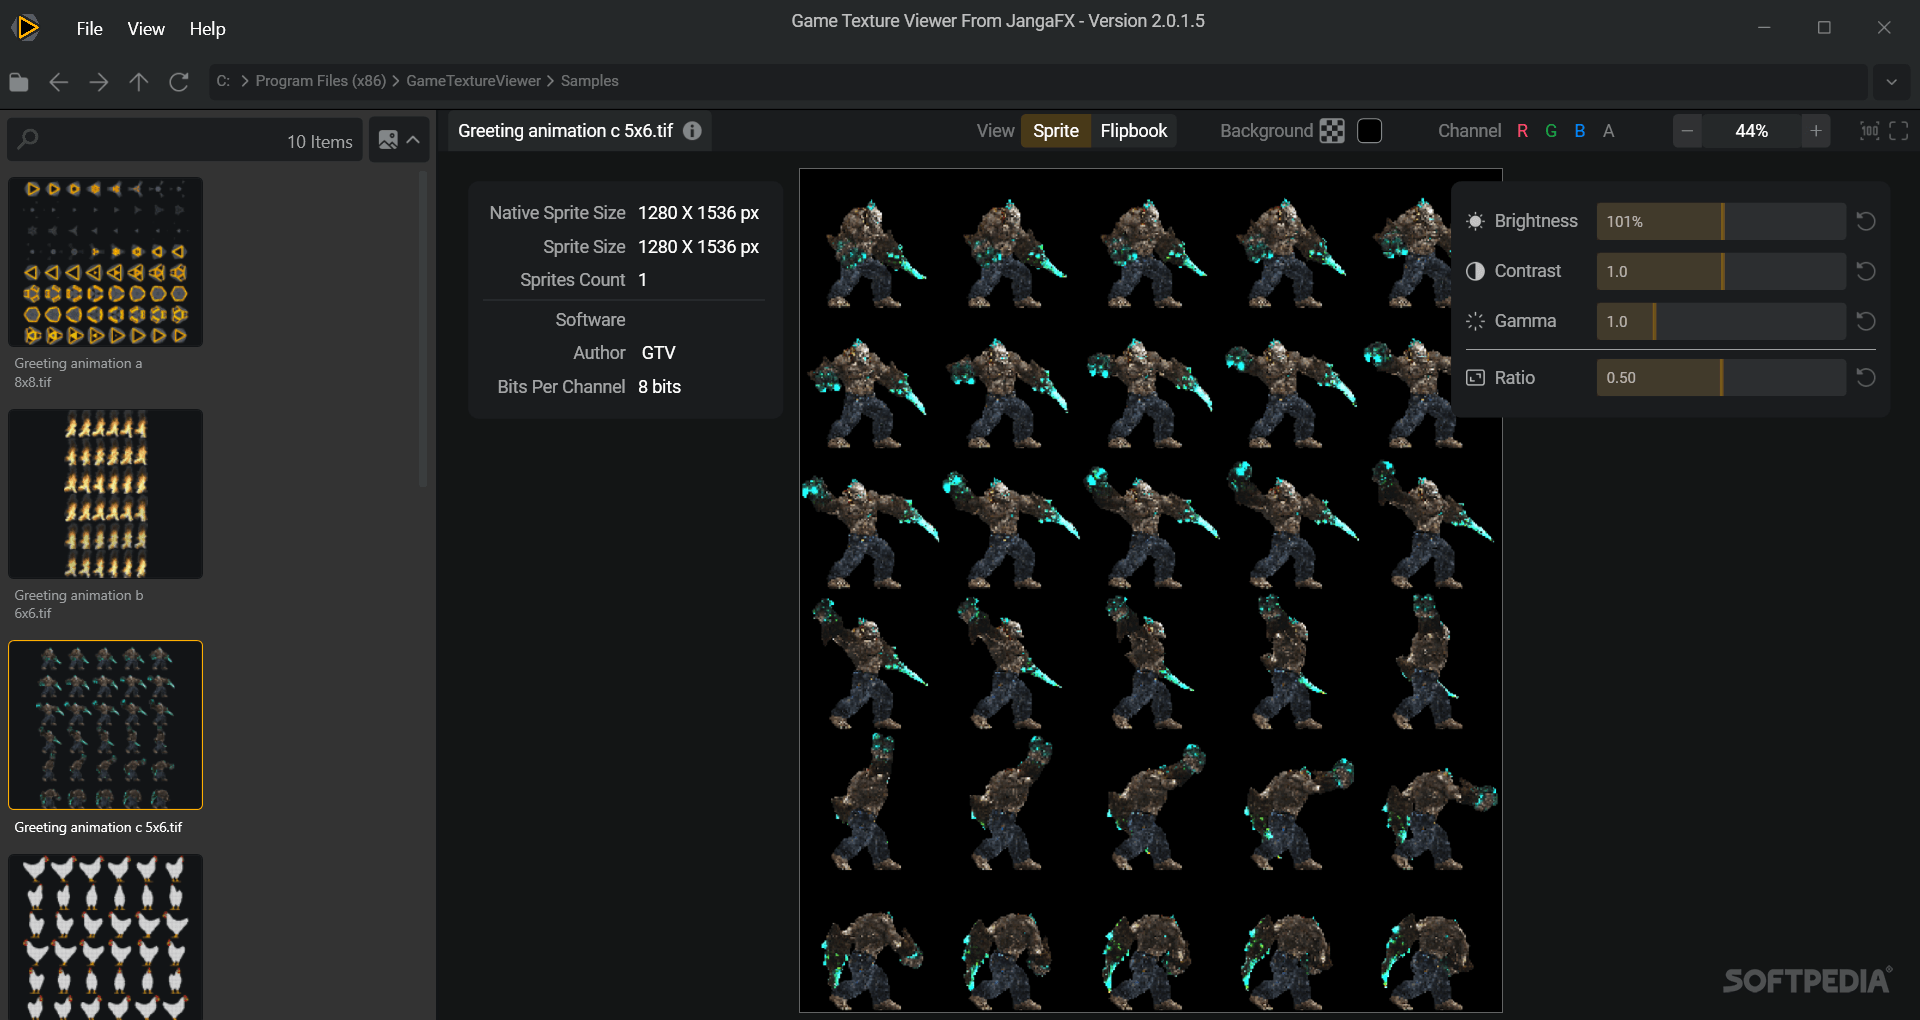Switch view to Flipbook mode
This screenshot has height=1020, width=1920.
(x=1133, y=131)
